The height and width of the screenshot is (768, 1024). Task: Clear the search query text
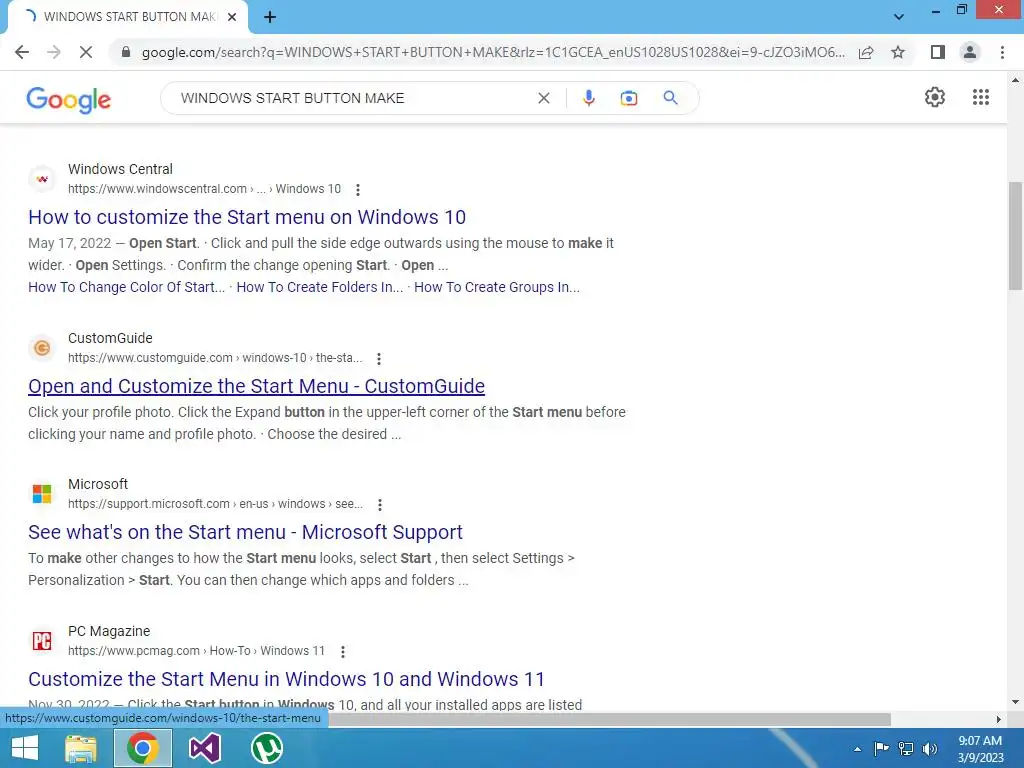tap(543, 98)
